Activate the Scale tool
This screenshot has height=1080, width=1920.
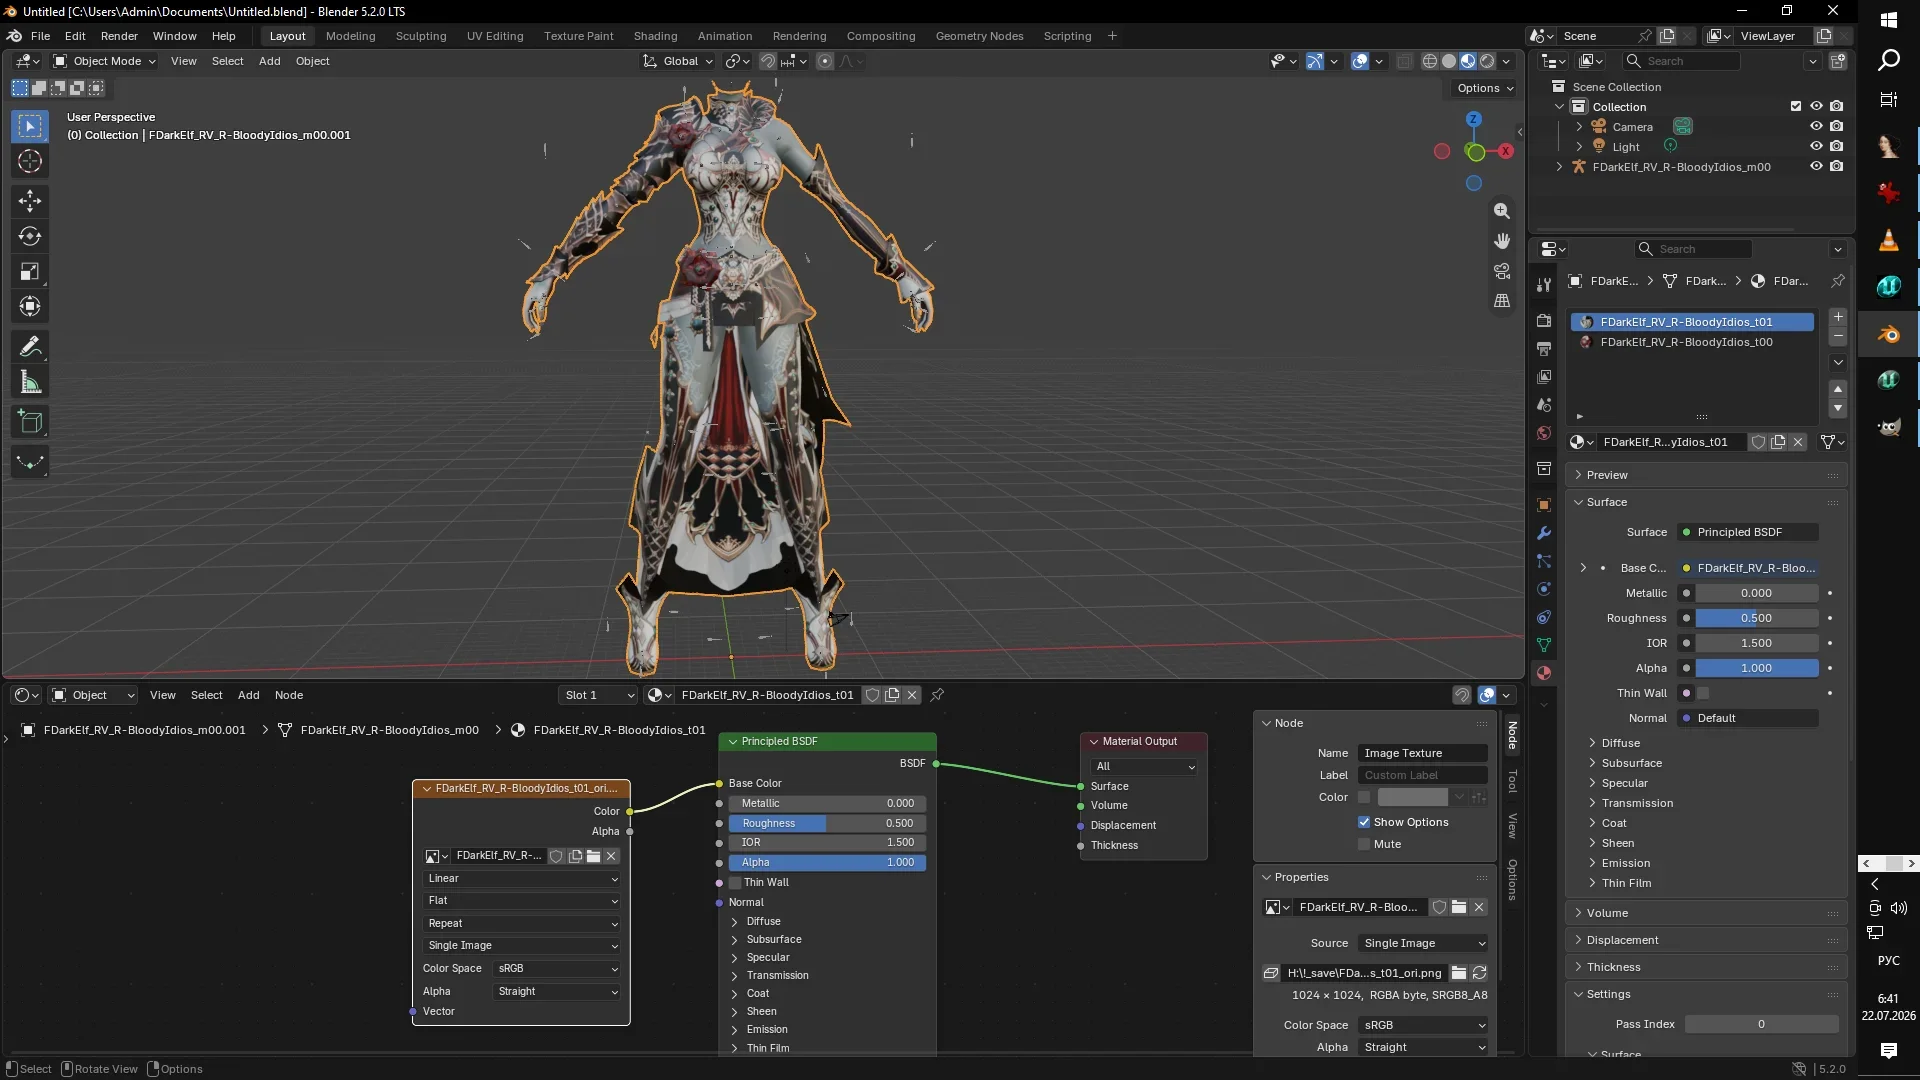tap(30, 272)
